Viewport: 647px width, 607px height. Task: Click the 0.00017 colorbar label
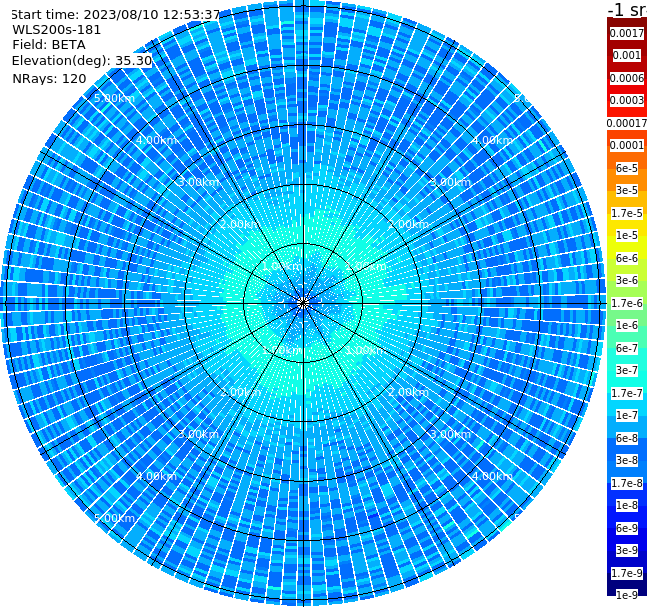627,123
